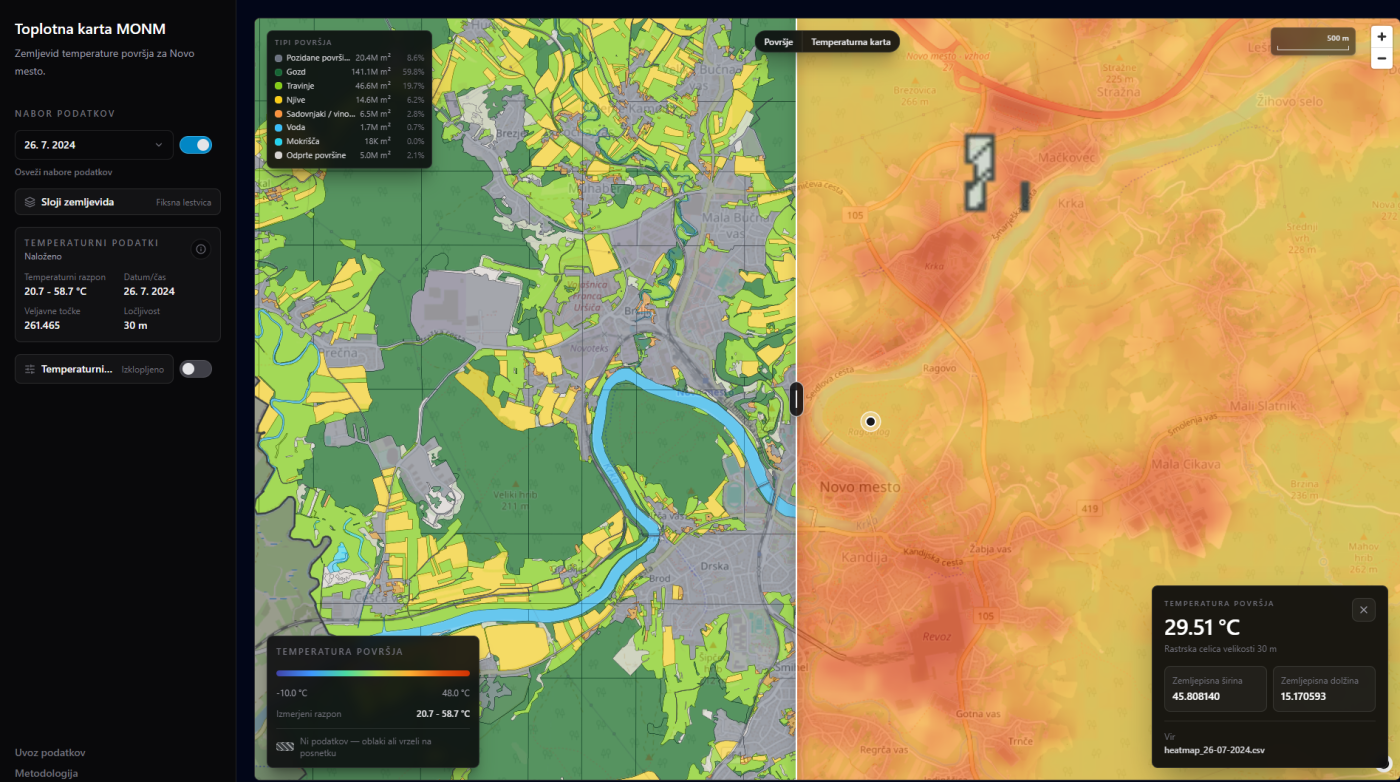Click the map comparison split handle
The image size is (1400, 782).
click(796, 399)
